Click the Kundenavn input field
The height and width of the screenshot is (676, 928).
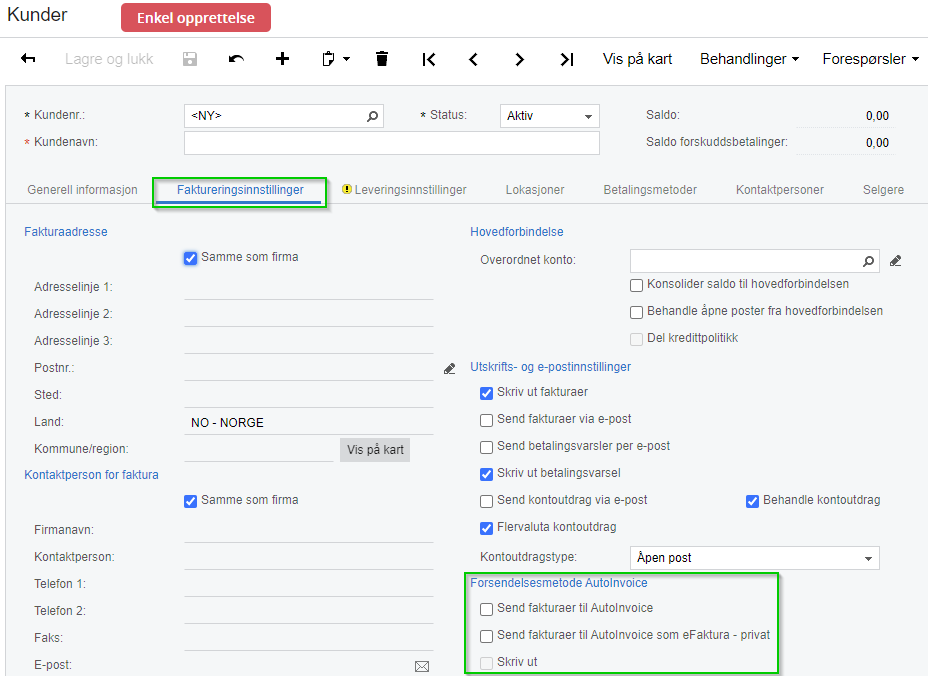pos(392,143)
